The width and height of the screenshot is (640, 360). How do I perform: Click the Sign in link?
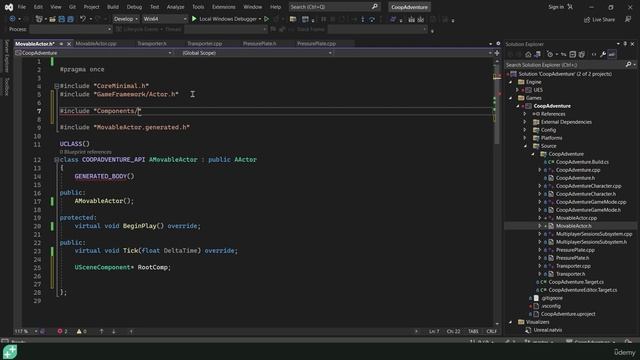pyautogui.click(x=556, y=7)
